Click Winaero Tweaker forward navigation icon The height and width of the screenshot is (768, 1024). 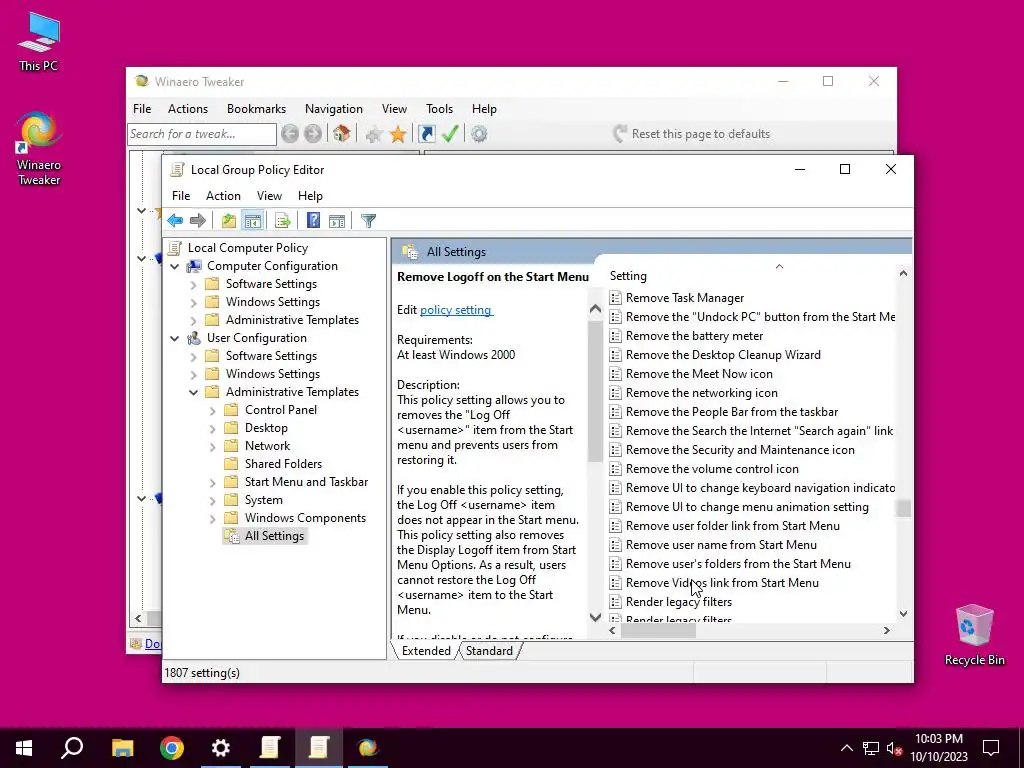point(313,134)
